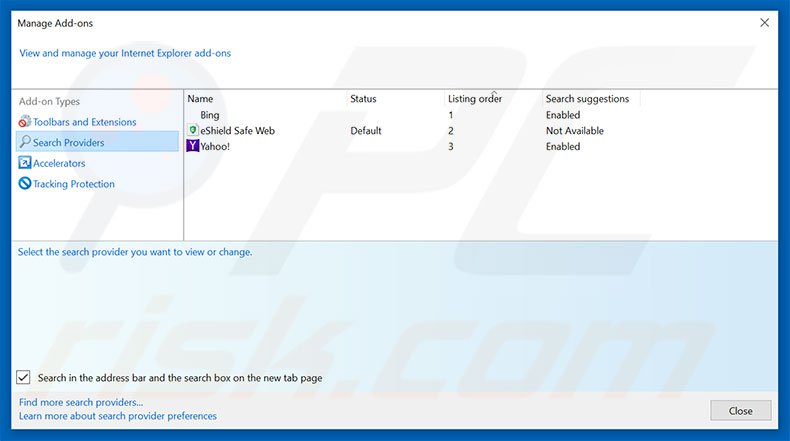Click the Default status of eShield
This screenshot has height=441, width=790.
click(366, 131)
